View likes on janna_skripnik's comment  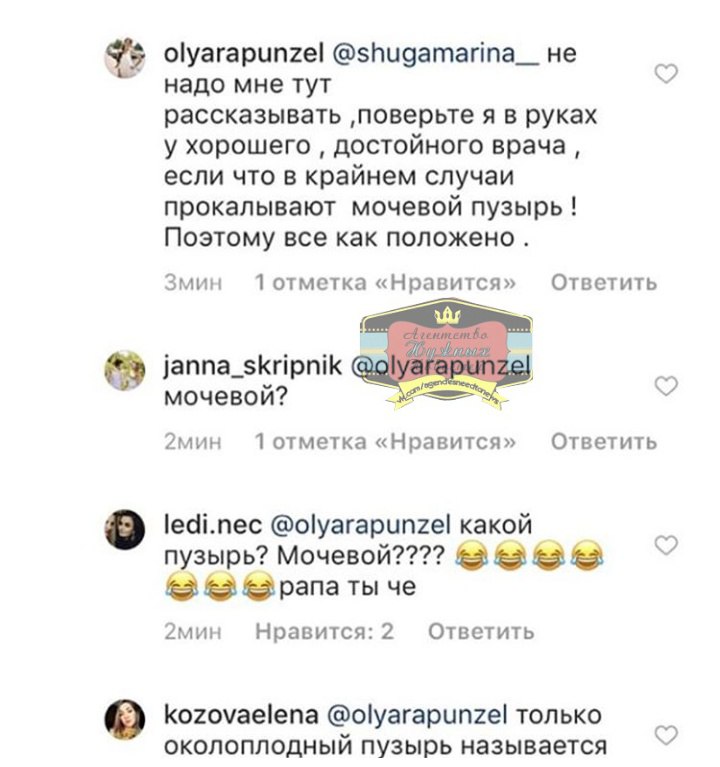pyautogui.click(x=385, y=441)
